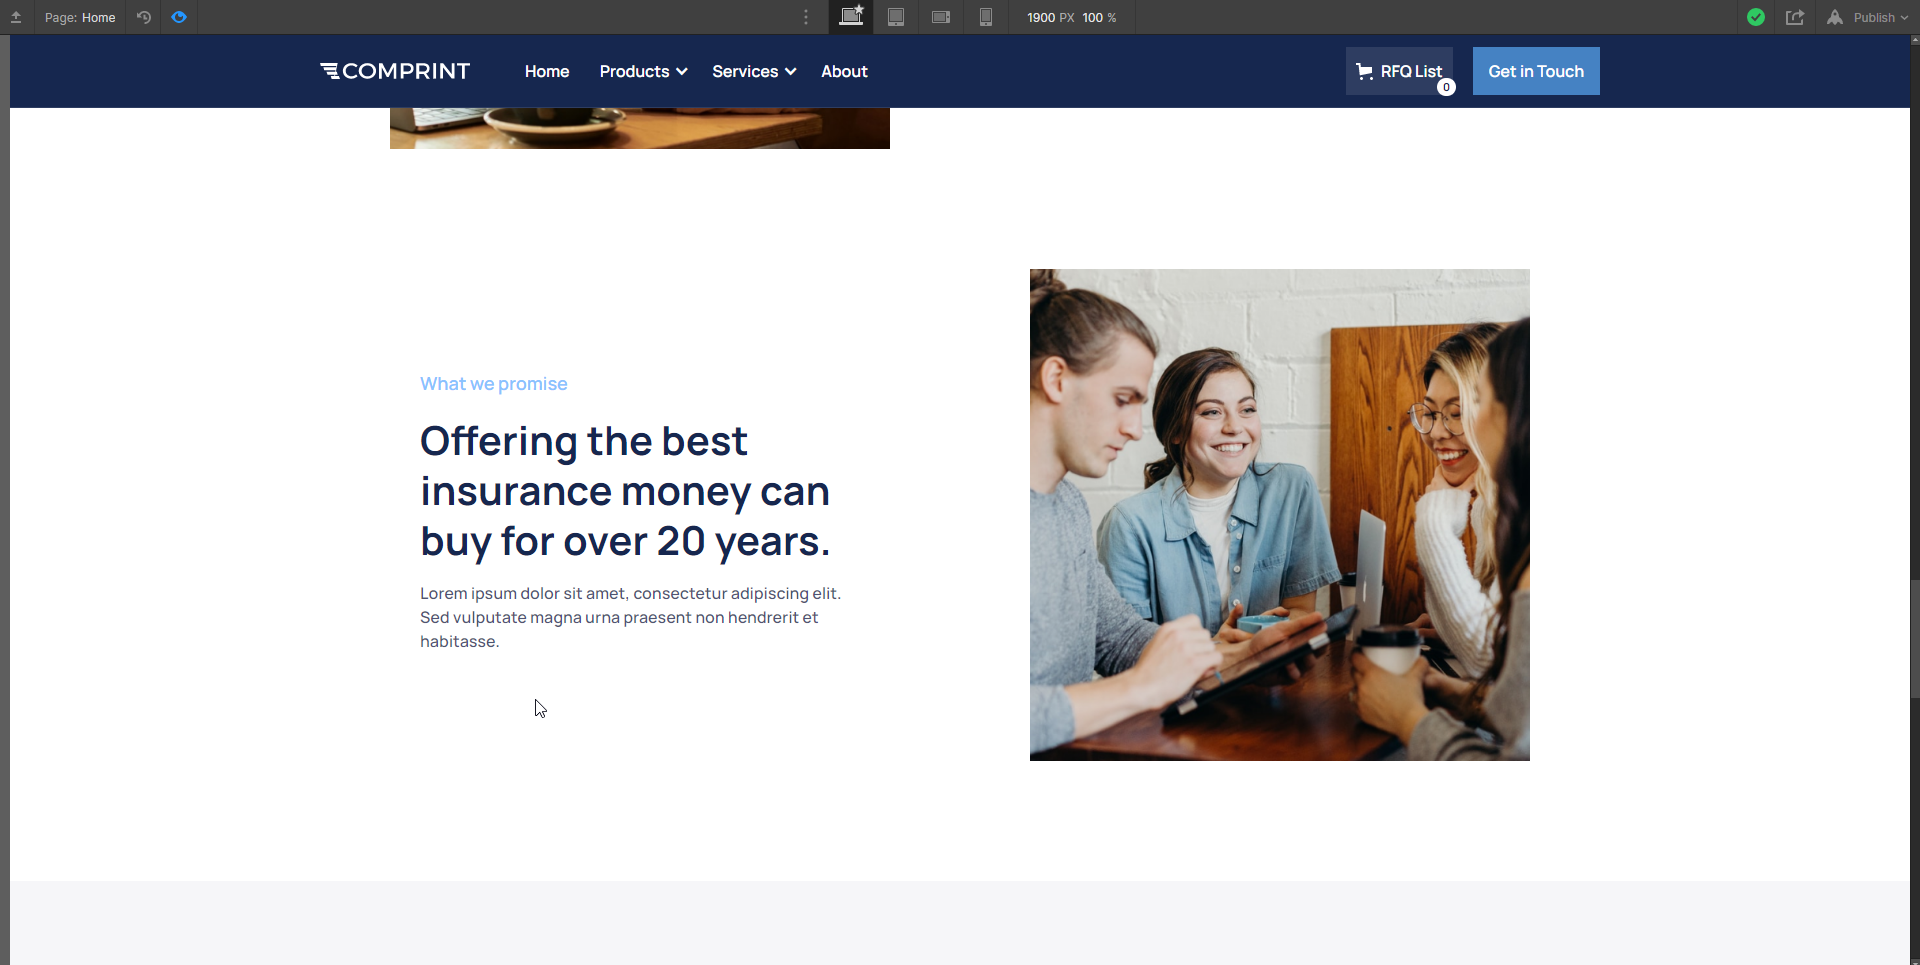Select the 'What we promise' subheading
Image resolution: width=1920 pixels, height=965 pixels.
pos(494,384)
